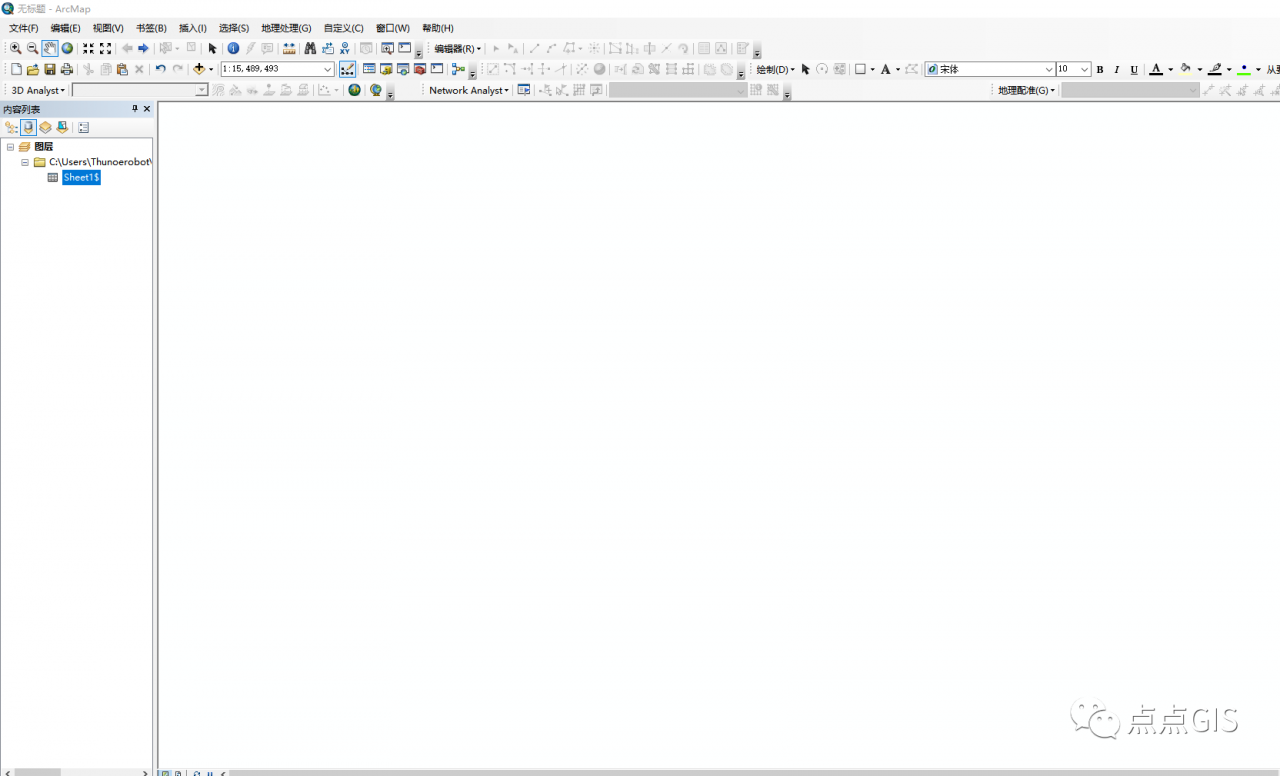
Task: Open the 插入(I) menu
Action: click(x=192, y=28)
